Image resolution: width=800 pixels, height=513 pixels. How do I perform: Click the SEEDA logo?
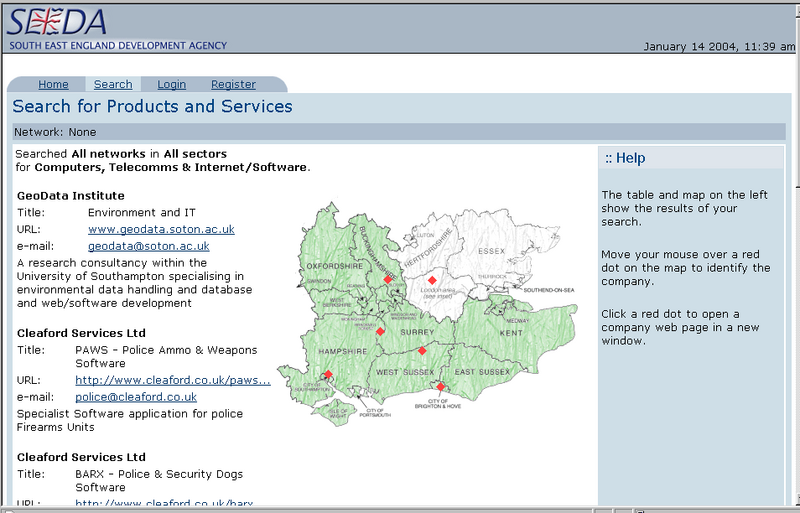pyautogui.click(x=56, y=22)
